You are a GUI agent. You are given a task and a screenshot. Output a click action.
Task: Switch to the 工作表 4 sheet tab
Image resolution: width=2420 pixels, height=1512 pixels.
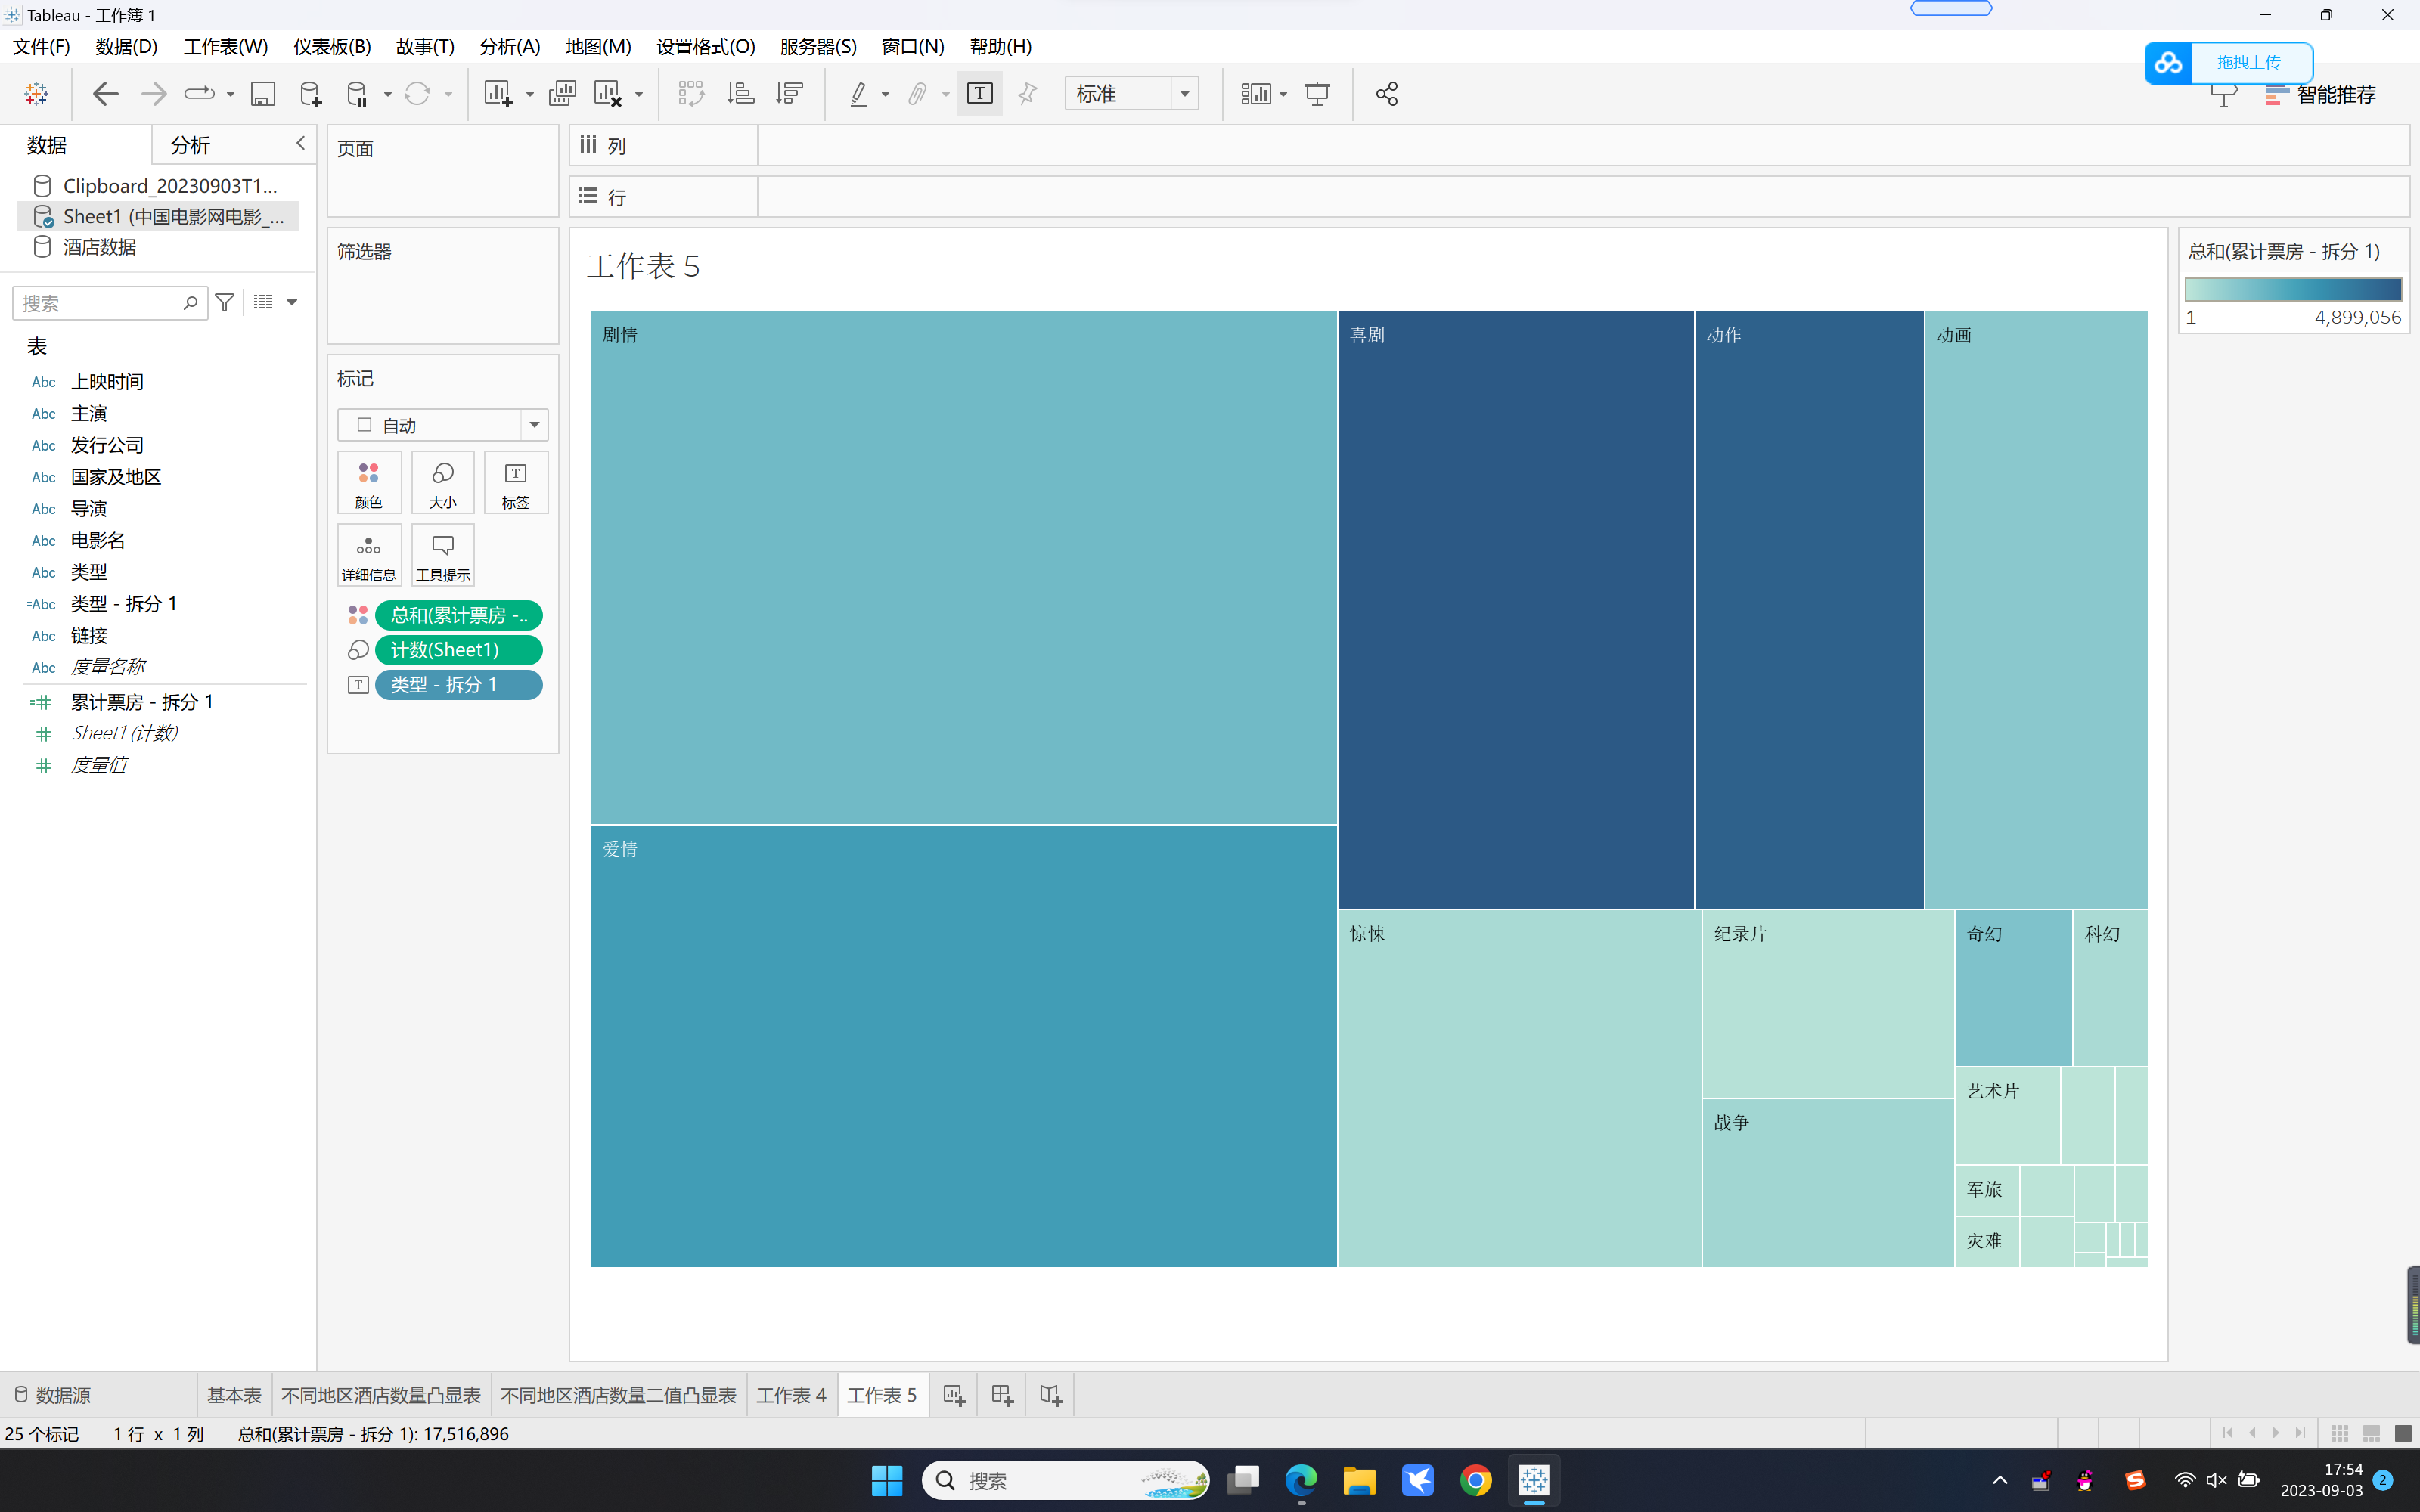tap(791, 1395)
